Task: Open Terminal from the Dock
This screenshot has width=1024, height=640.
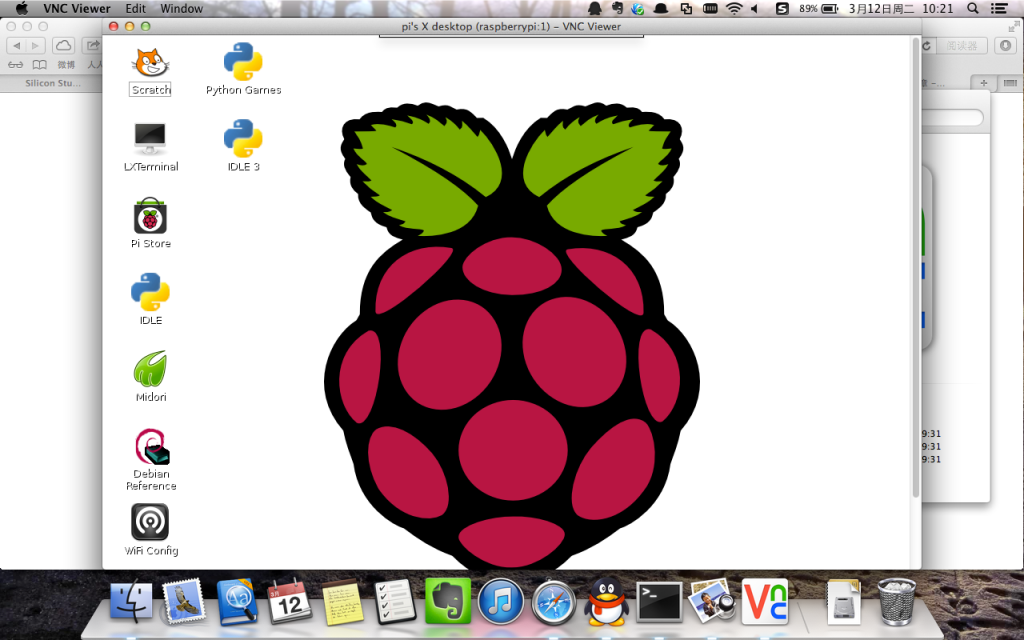Action: pos(659,602)
